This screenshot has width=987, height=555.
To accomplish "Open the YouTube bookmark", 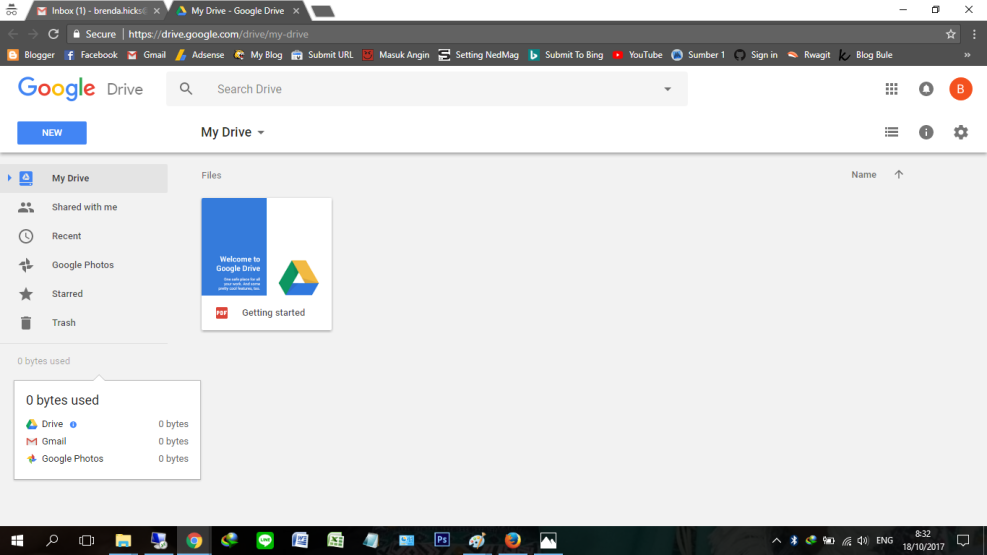I will point(637,55).
